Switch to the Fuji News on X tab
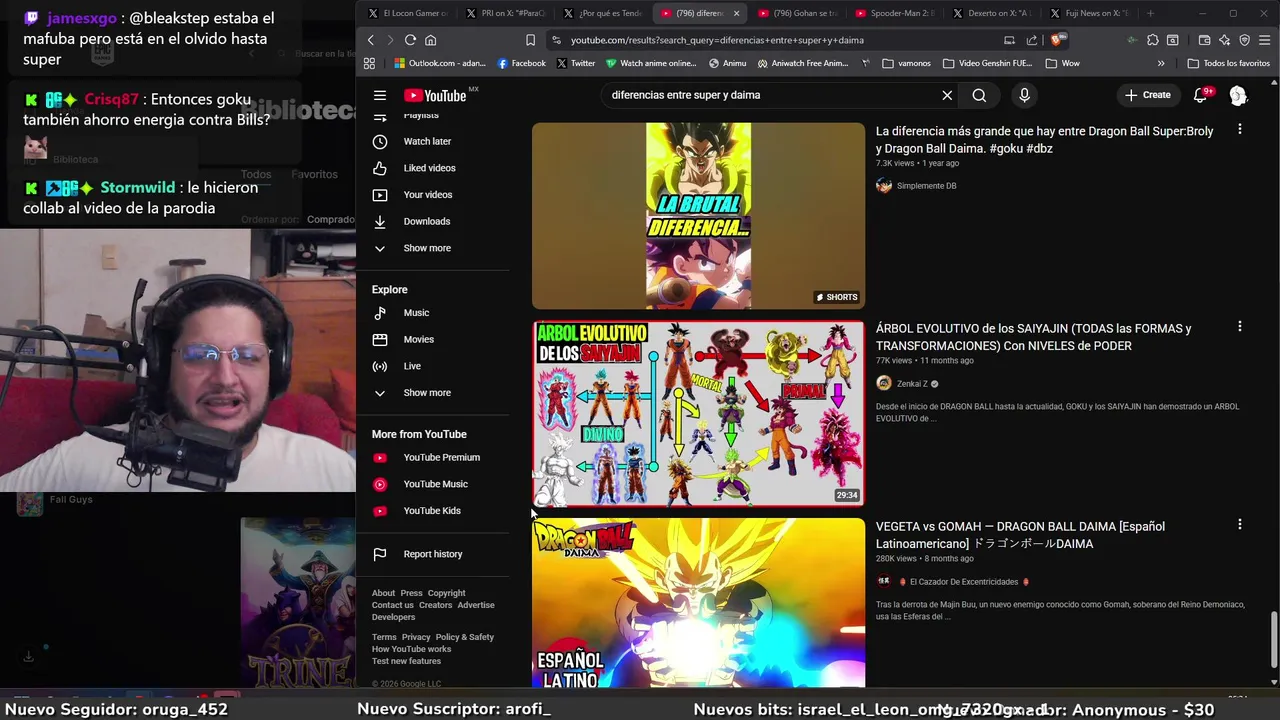Viewport: 1280px width, 720px height. (x=1089, y=13)
